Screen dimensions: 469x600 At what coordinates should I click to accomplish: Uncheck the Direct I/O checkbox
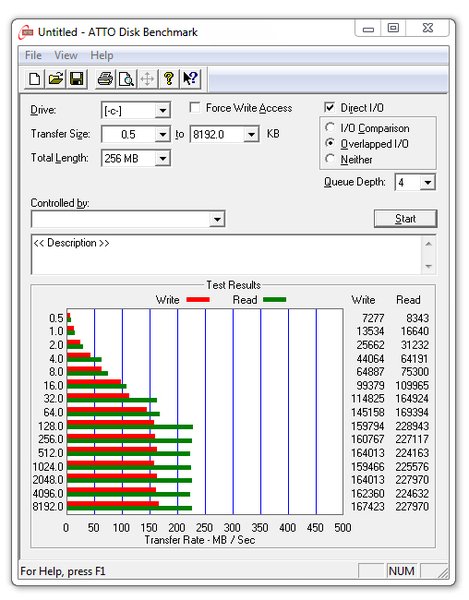pyautogui.click(x=329, y=107)
